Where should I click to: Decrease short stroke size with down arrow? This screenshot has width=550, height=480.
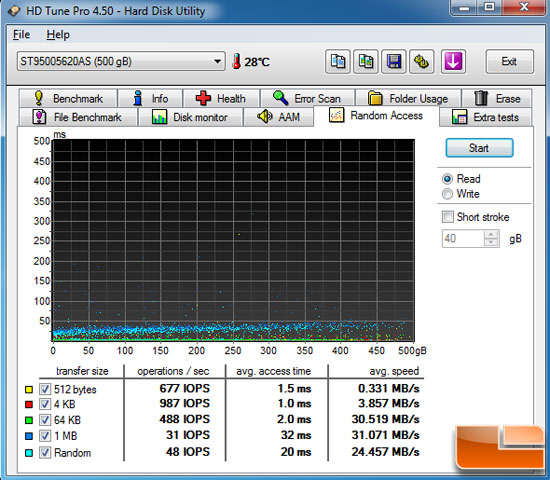click(491, 243)
